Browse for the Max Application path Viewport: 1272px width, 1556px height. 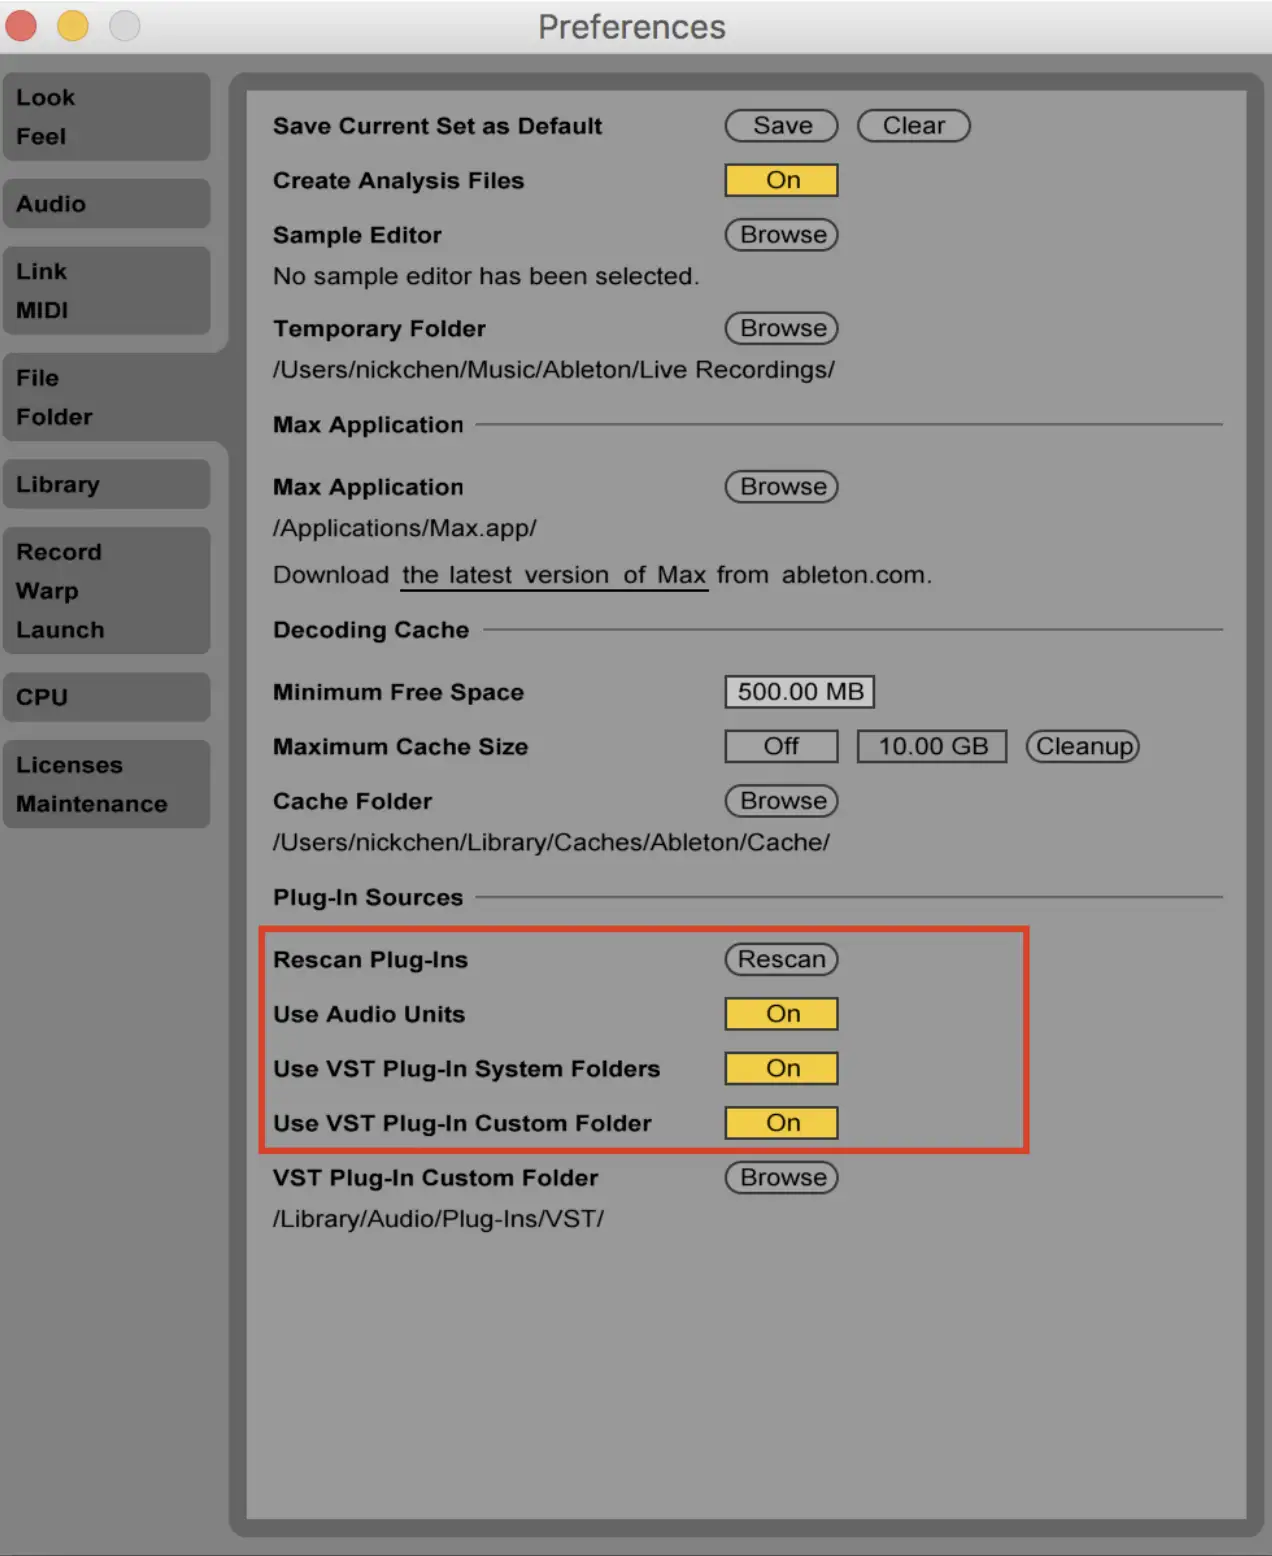pos(781,487)
